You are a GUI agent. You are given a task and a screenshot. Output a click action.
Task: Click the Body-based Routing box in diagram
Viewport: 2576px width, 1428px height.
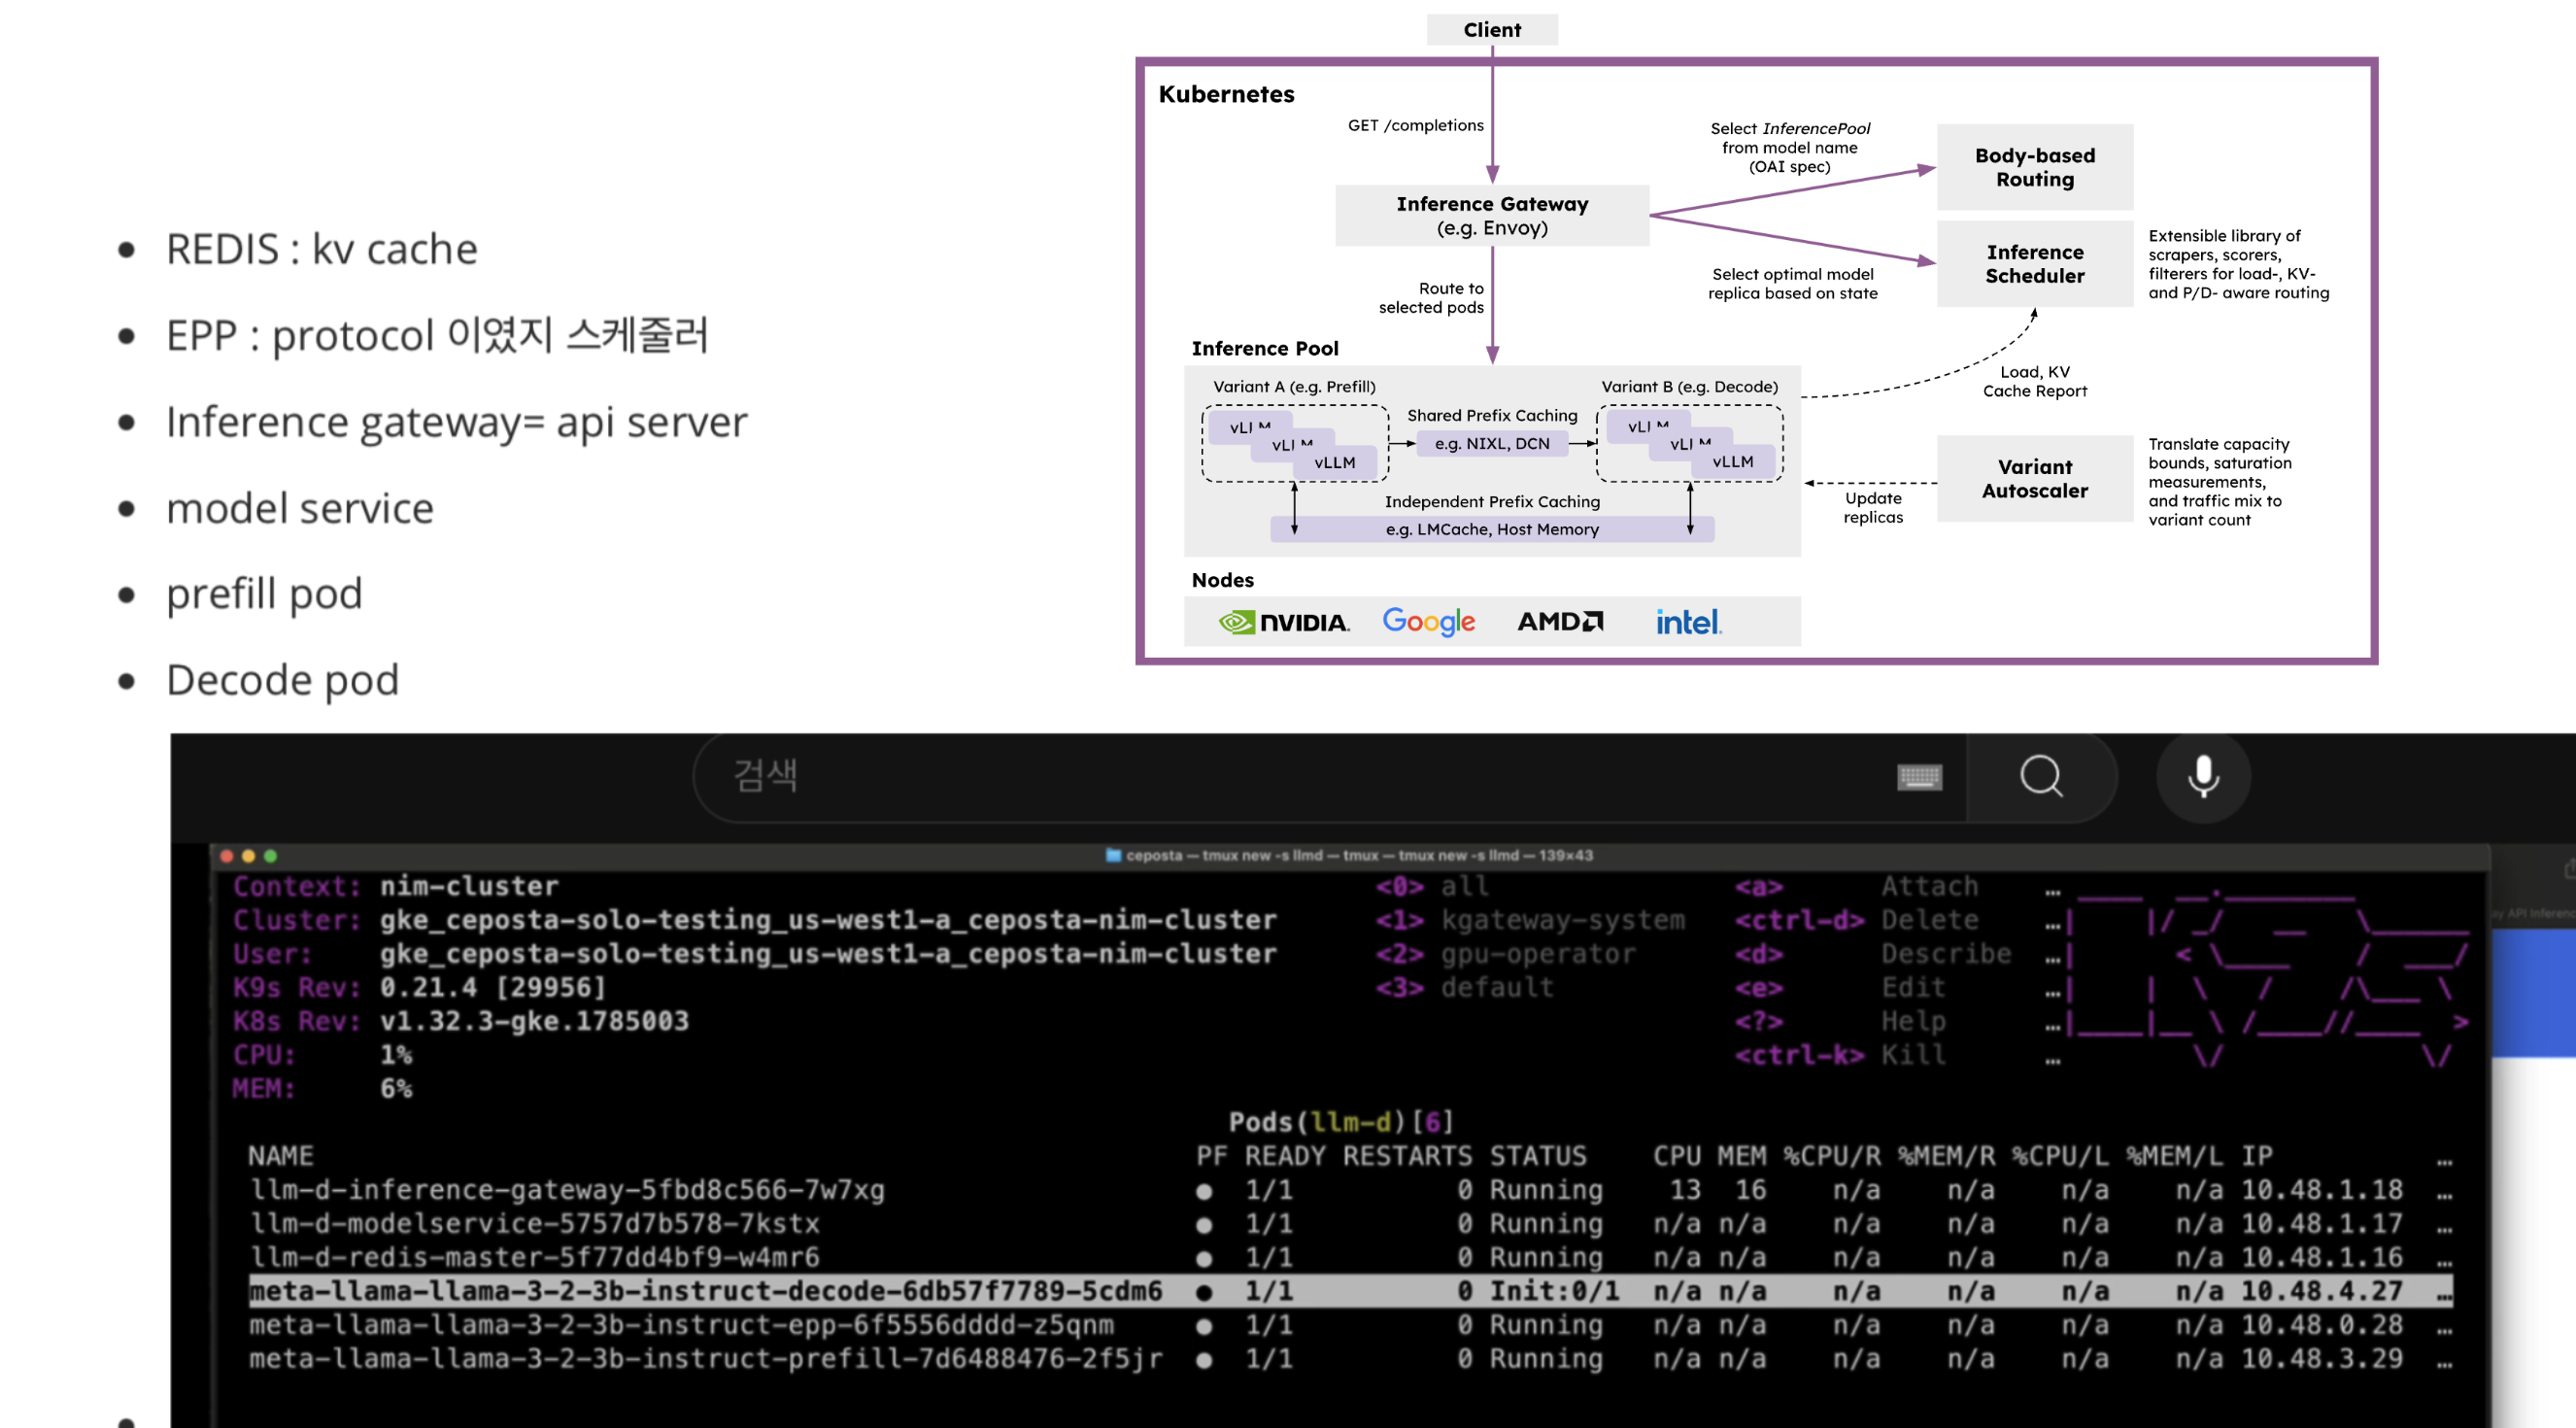tap(2034, 167)
